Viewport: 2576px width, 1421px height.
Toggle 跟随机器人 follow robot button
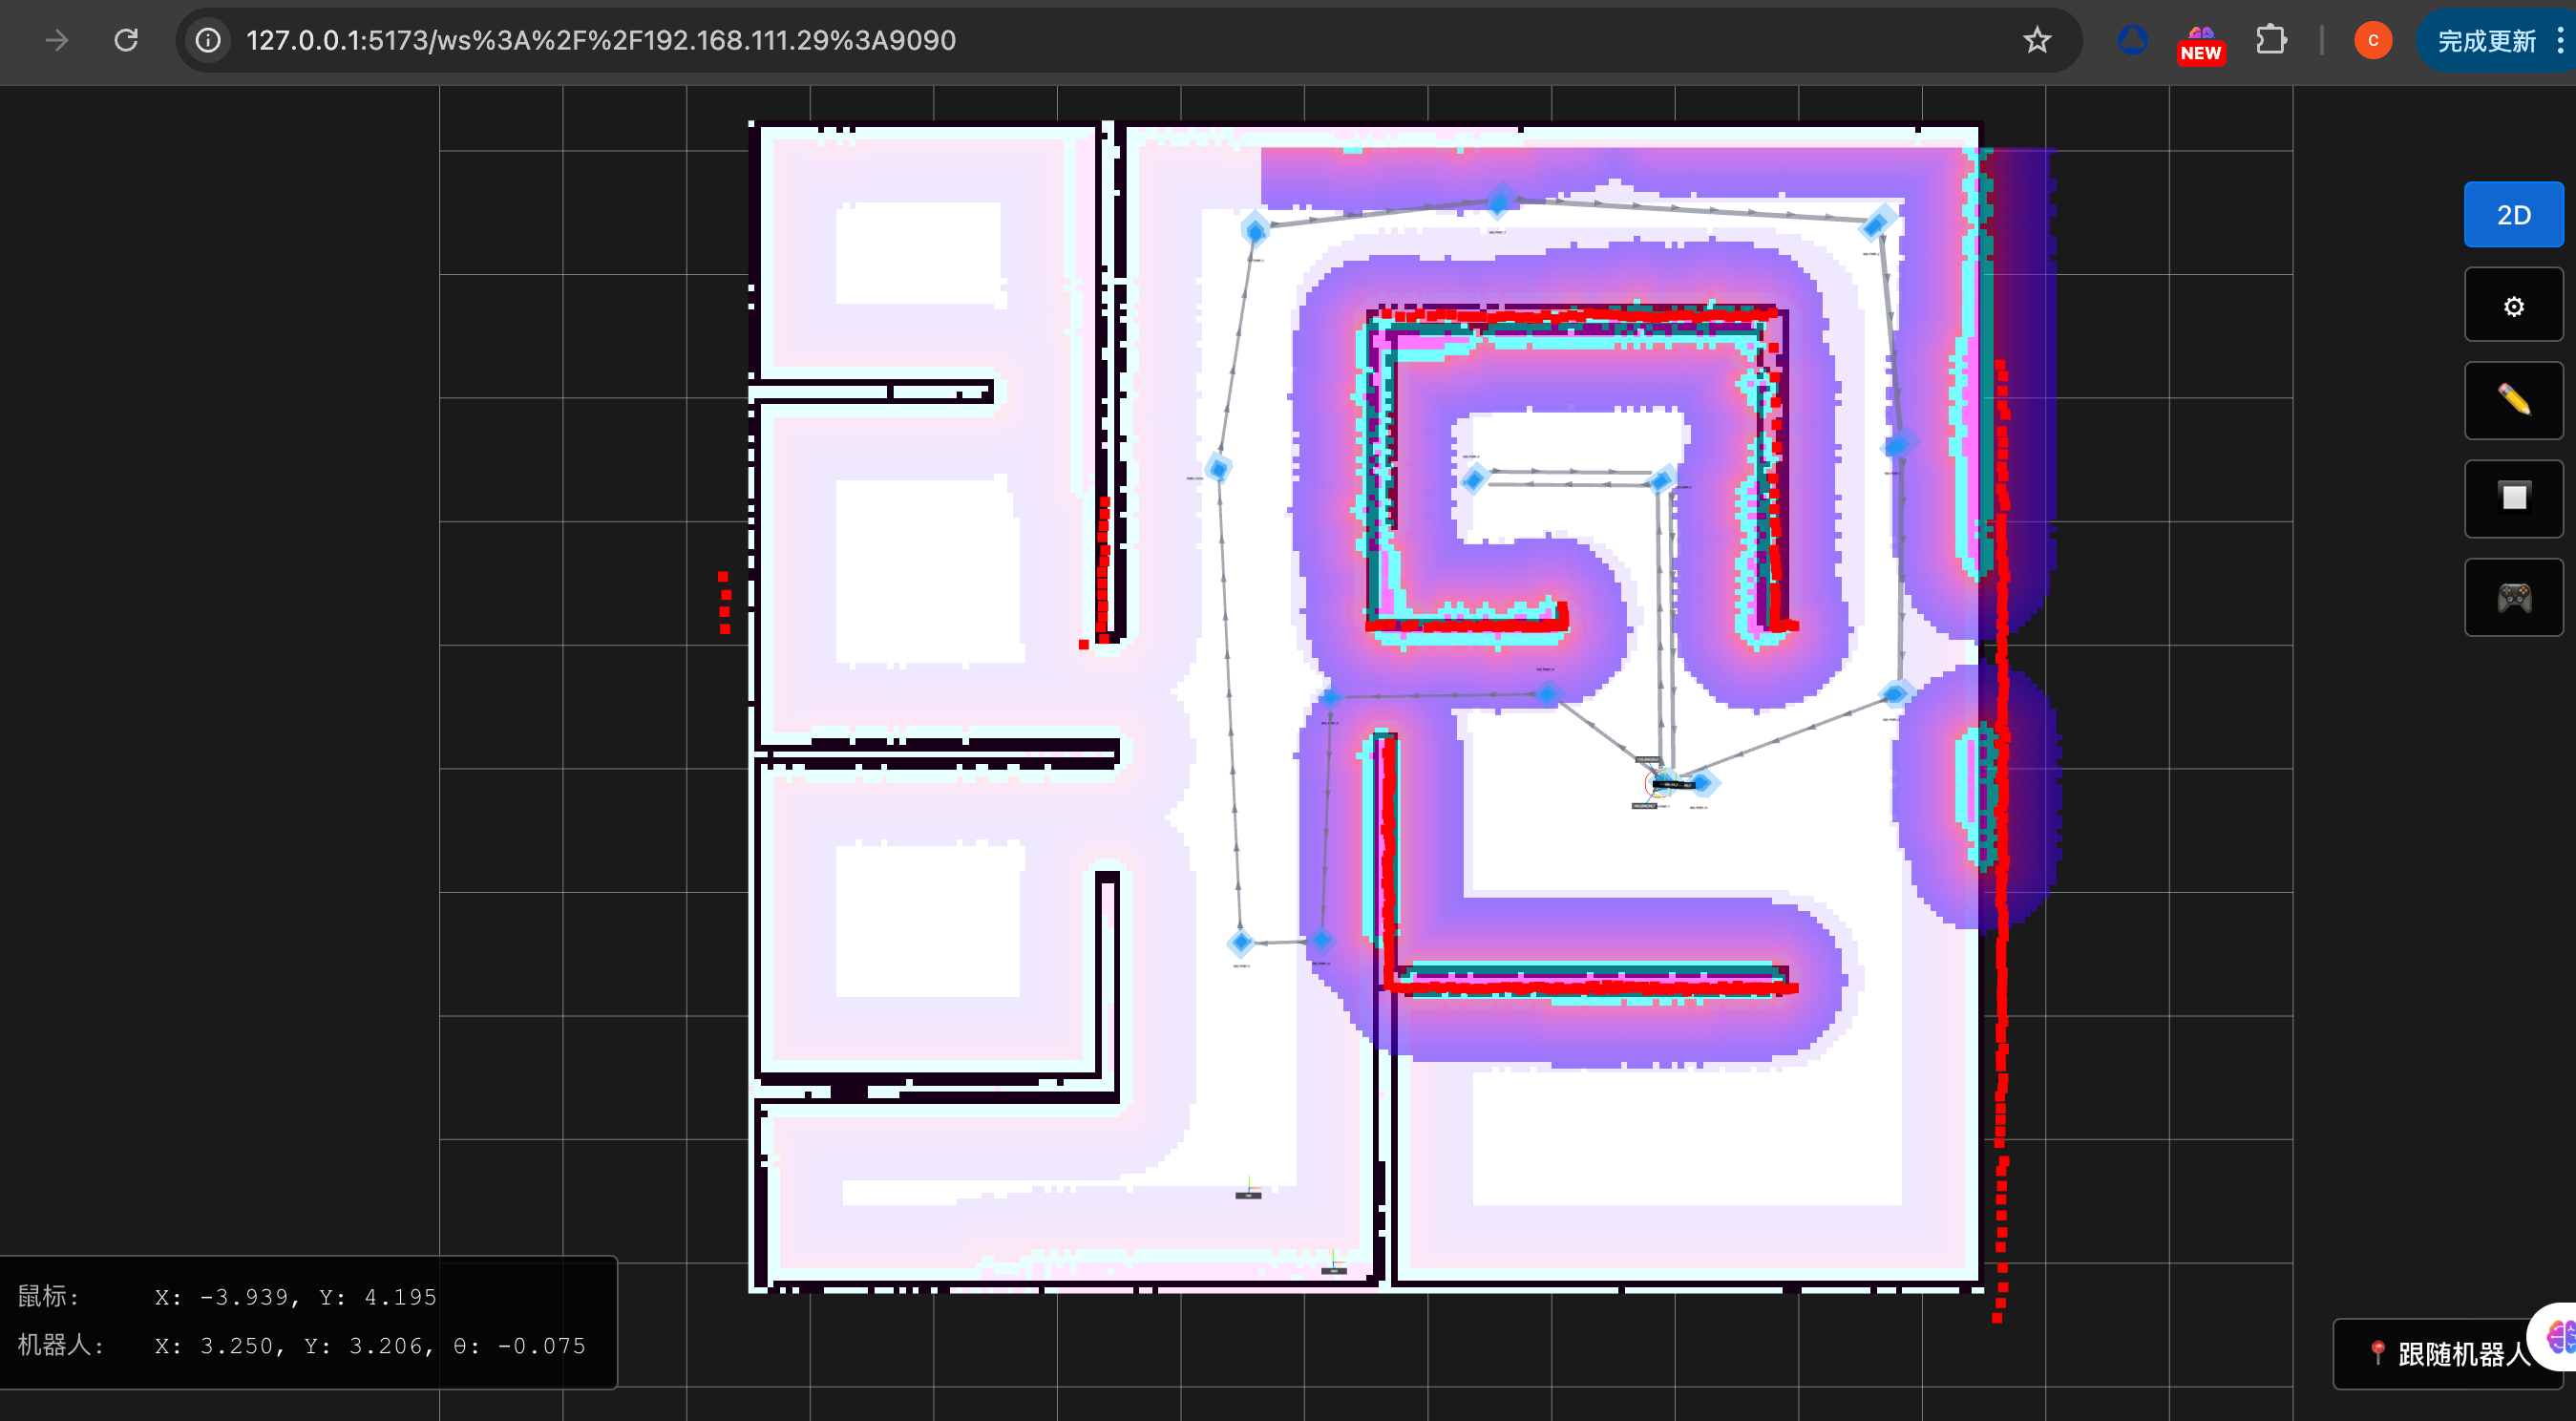(x=2450, y=1353)
